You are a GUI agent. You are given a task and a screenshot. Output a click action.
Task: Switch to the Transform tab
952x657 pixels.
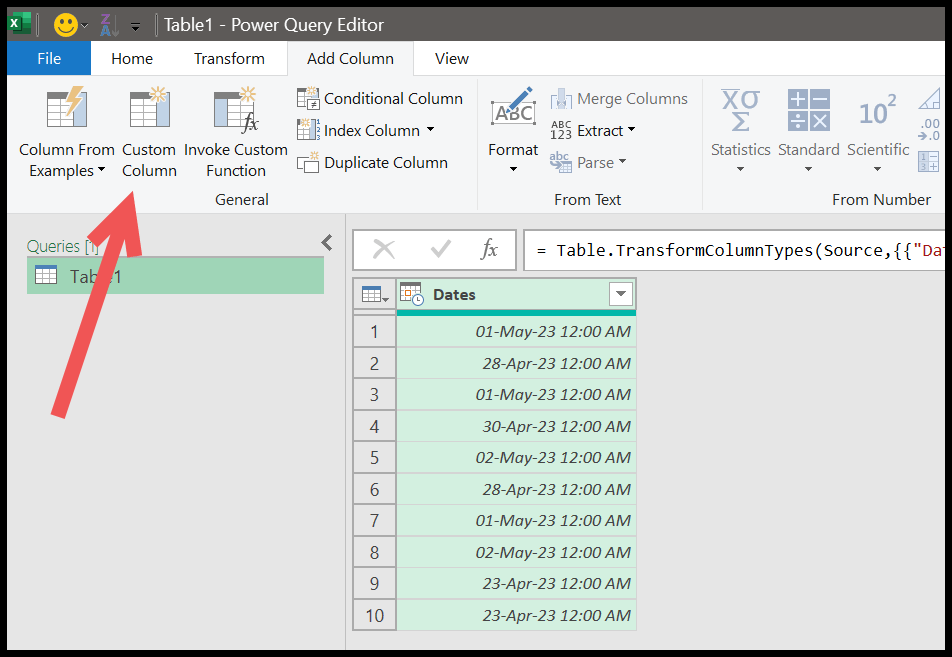tap(229, 58)
